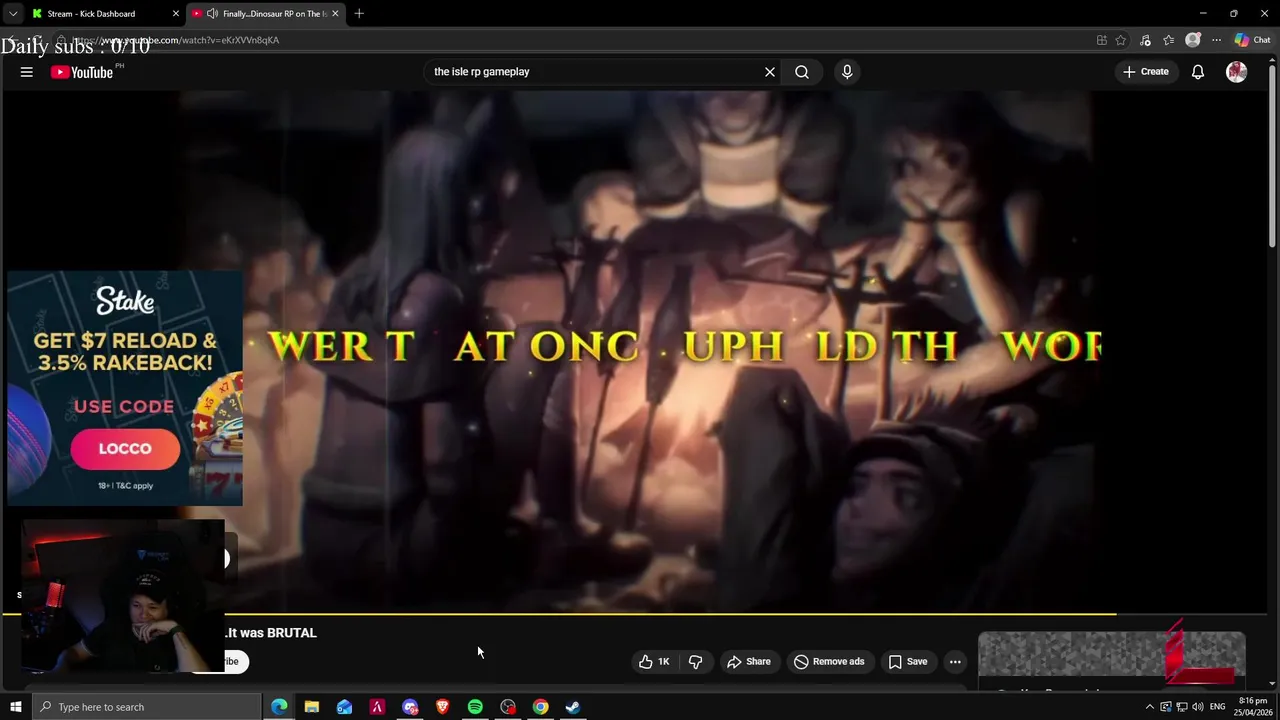Open the Windows Start menu
The height and width of the screenshot is (720, 1280).
click(15, 707)
